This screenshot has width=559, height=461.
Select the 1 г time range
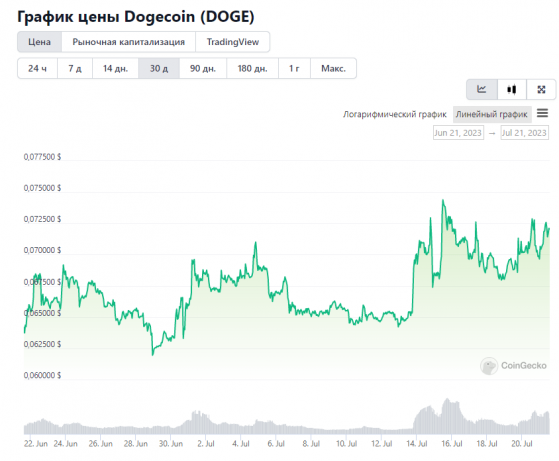(x=294, y=68)
